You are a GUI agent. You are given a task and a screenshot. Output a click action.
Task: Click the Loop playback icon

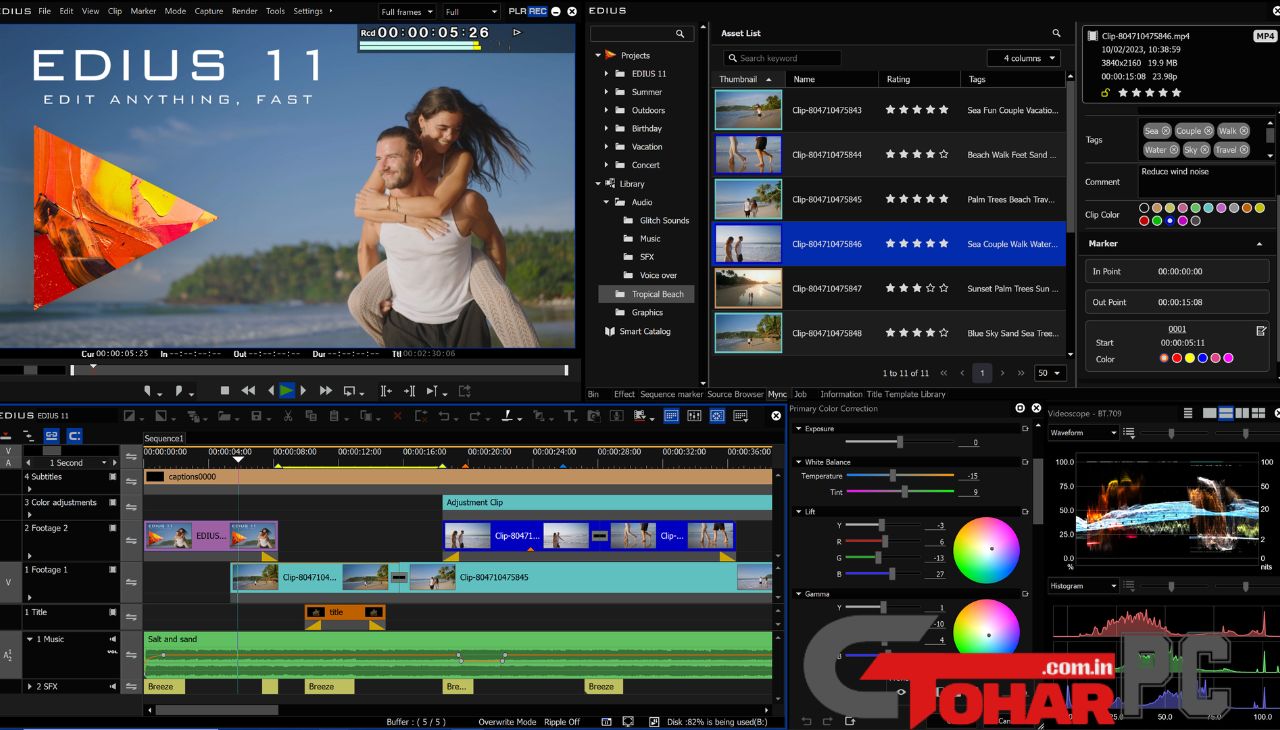point(349,391)
